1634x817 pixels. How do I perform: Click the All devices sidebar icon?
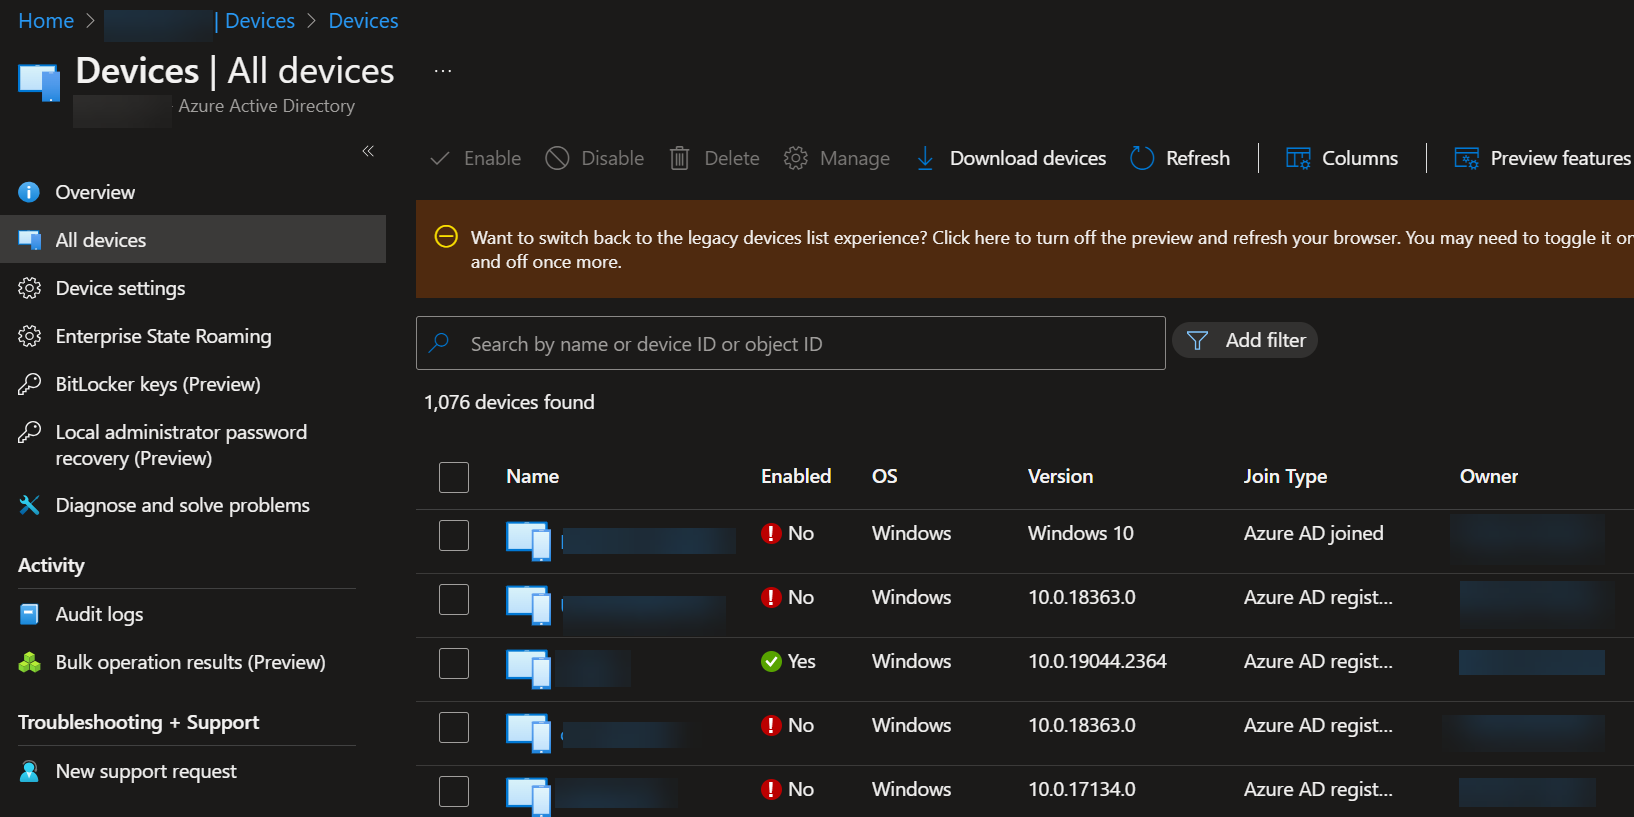point(29,240)
